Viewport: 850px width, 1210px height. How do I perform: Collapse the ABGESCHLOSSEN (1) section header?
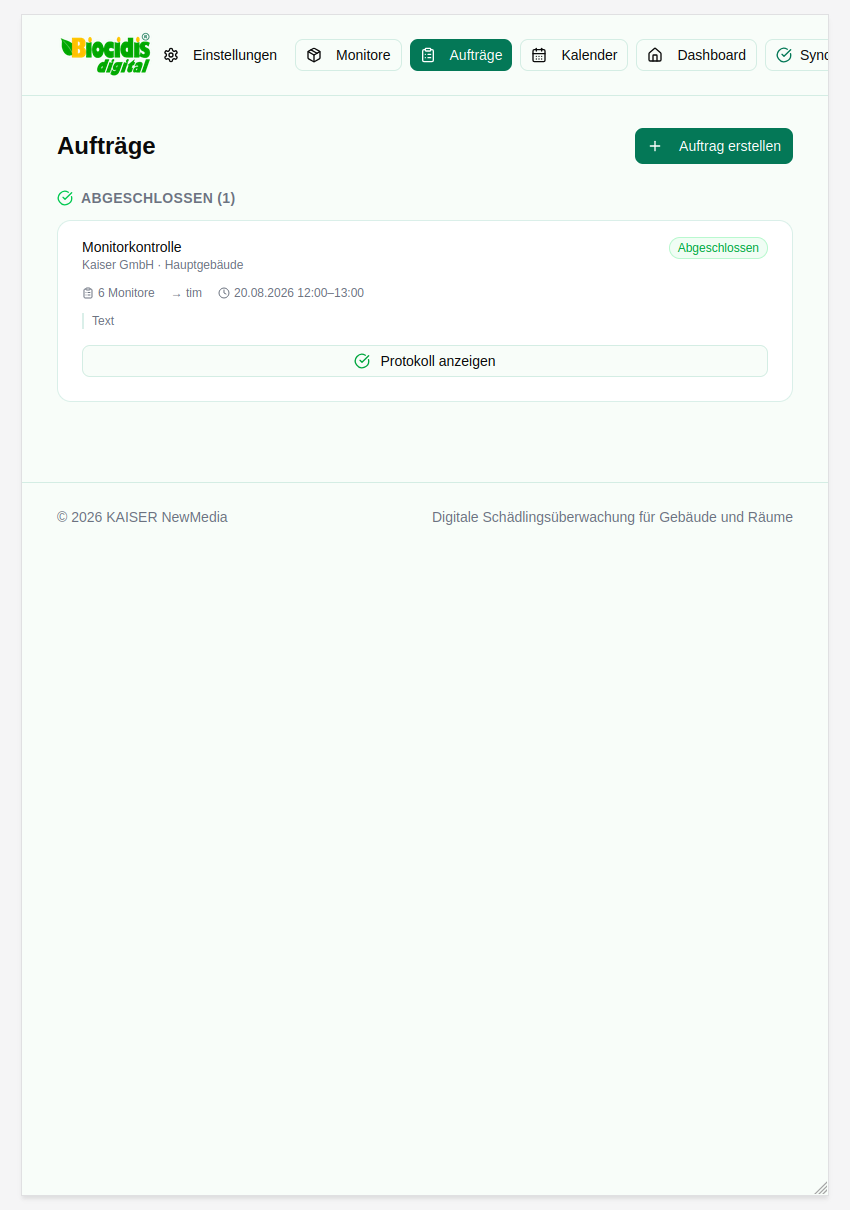click(147, 198)
